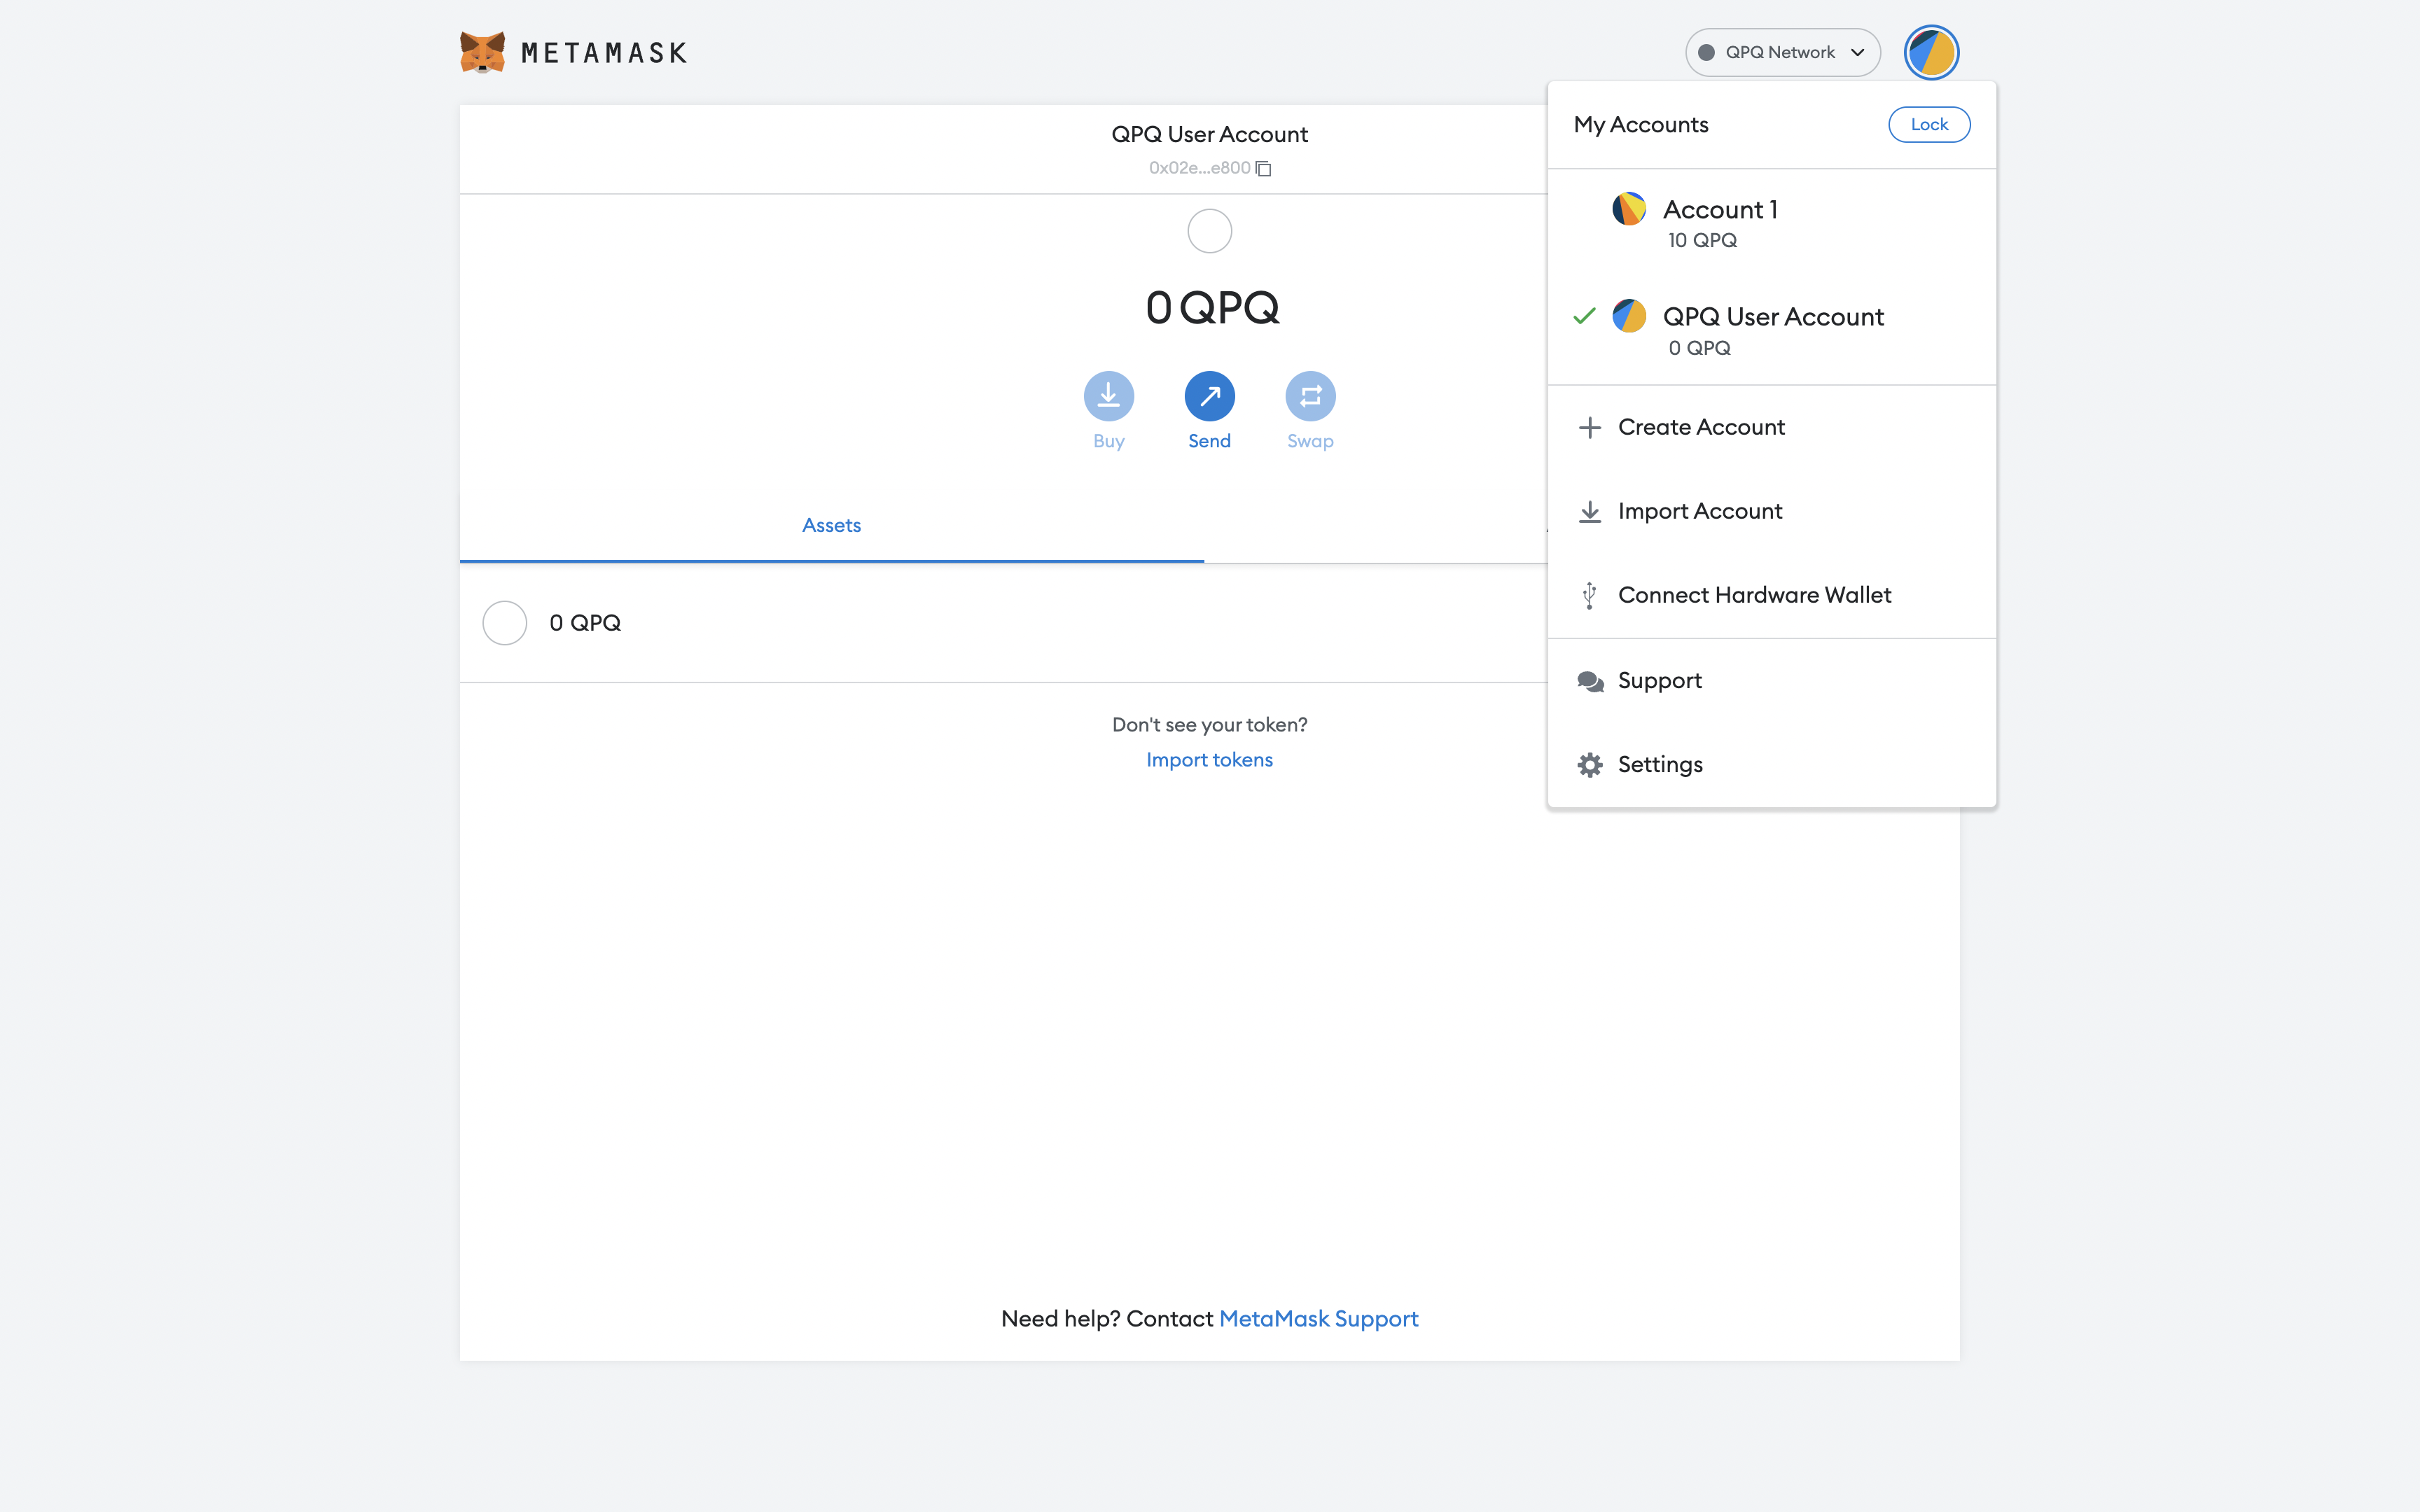
Task: Select Create Account menu item
Action: pos(1772,428)
